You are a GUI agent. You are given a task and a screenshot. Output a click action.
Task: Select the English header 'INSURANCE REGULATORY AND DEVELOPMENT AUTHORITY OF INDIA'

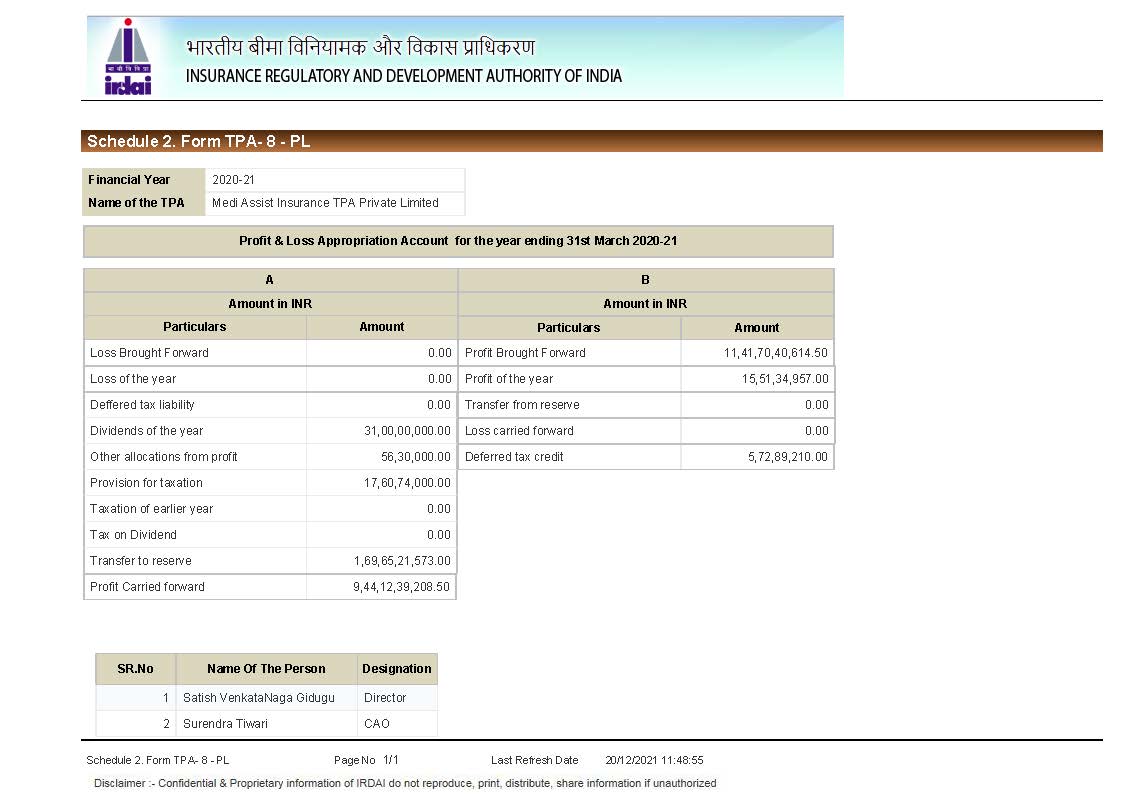tap(403, 76)
